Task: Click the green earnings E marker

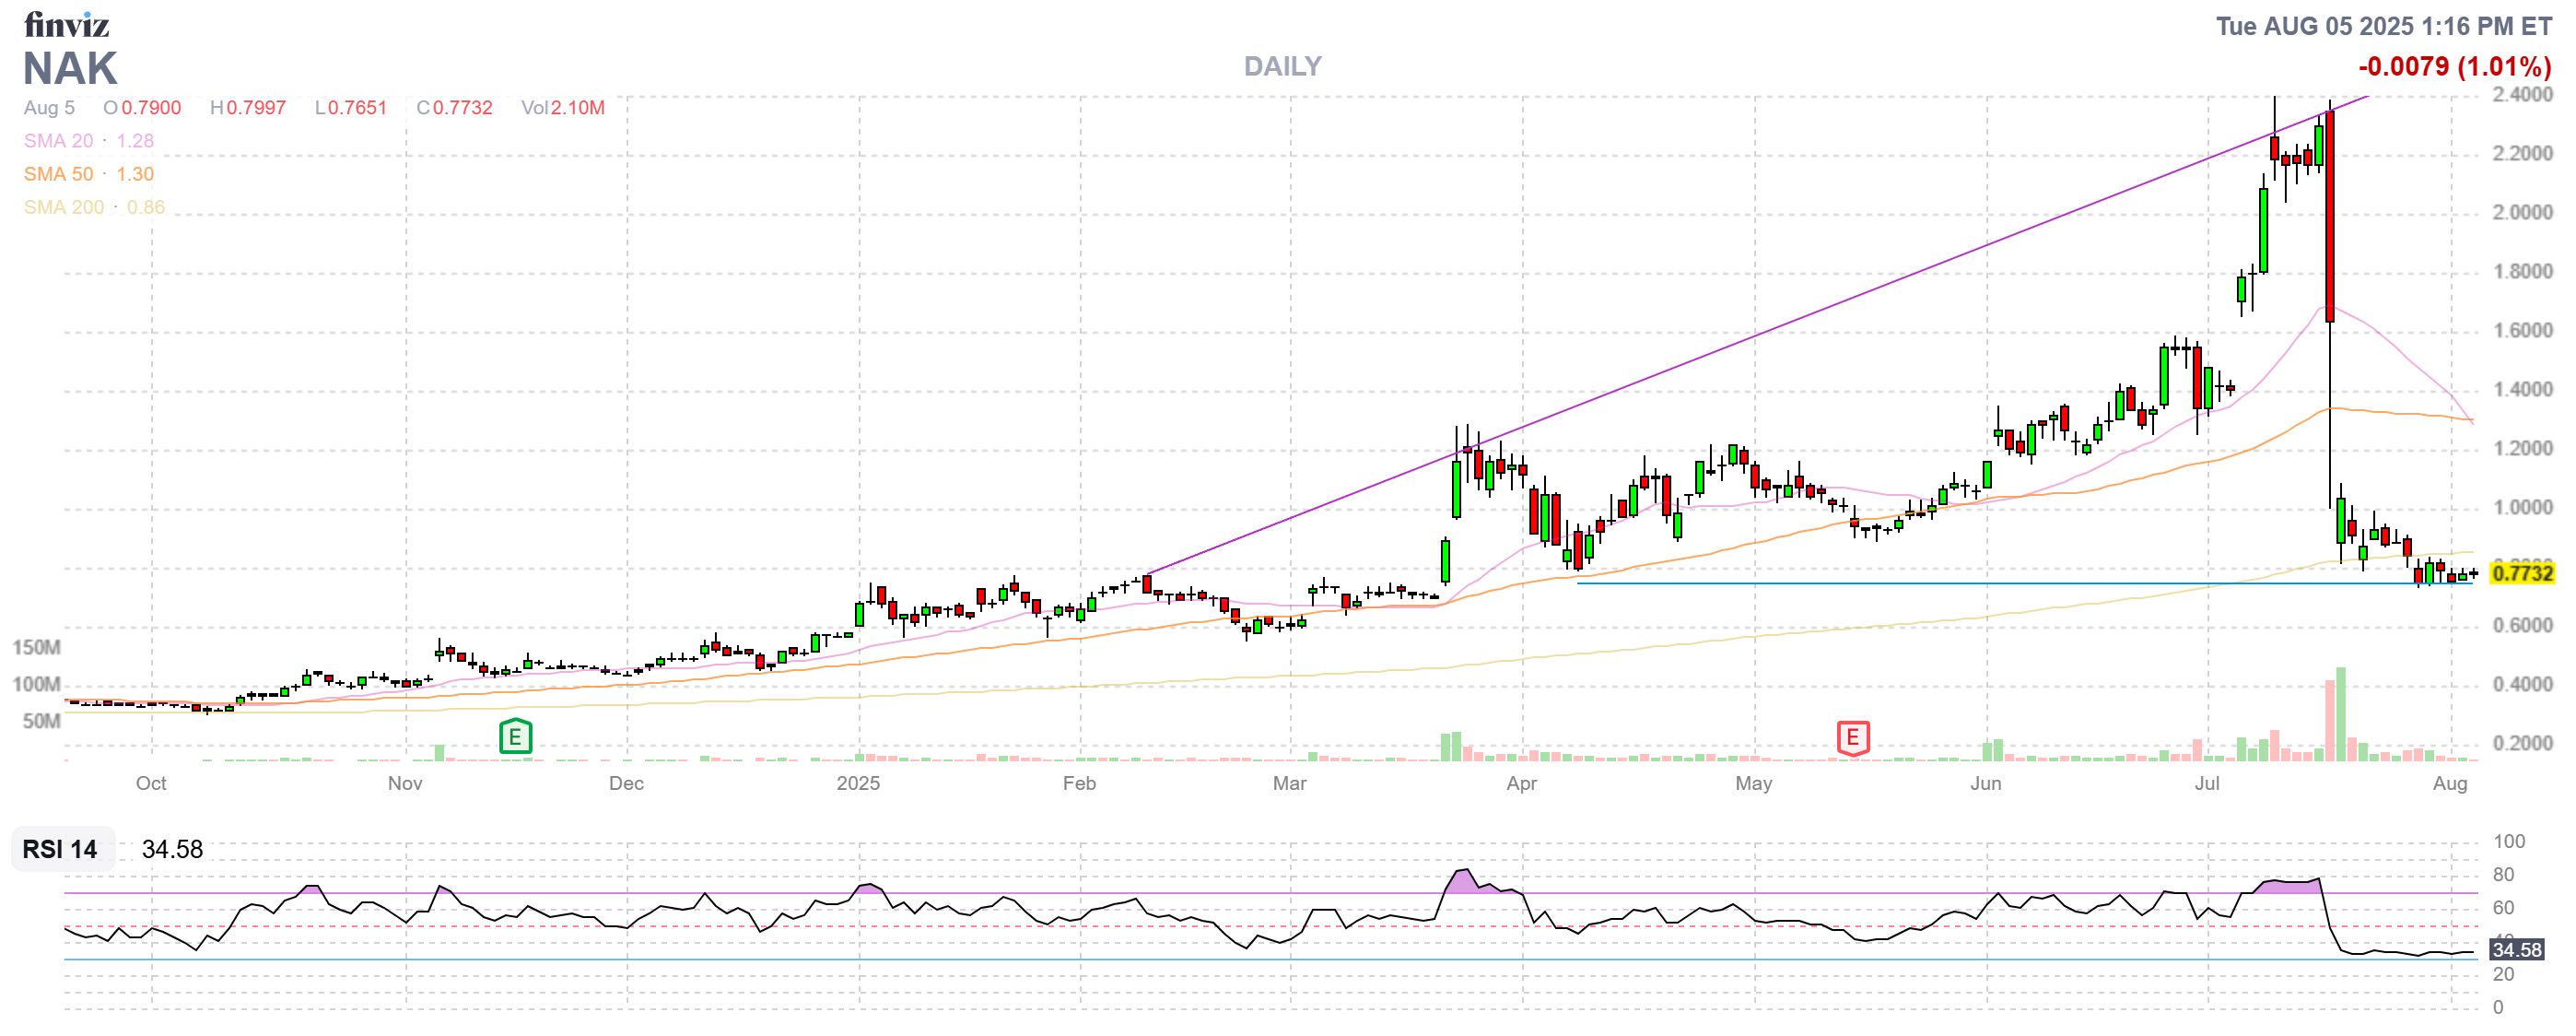Action: point(515,738)
